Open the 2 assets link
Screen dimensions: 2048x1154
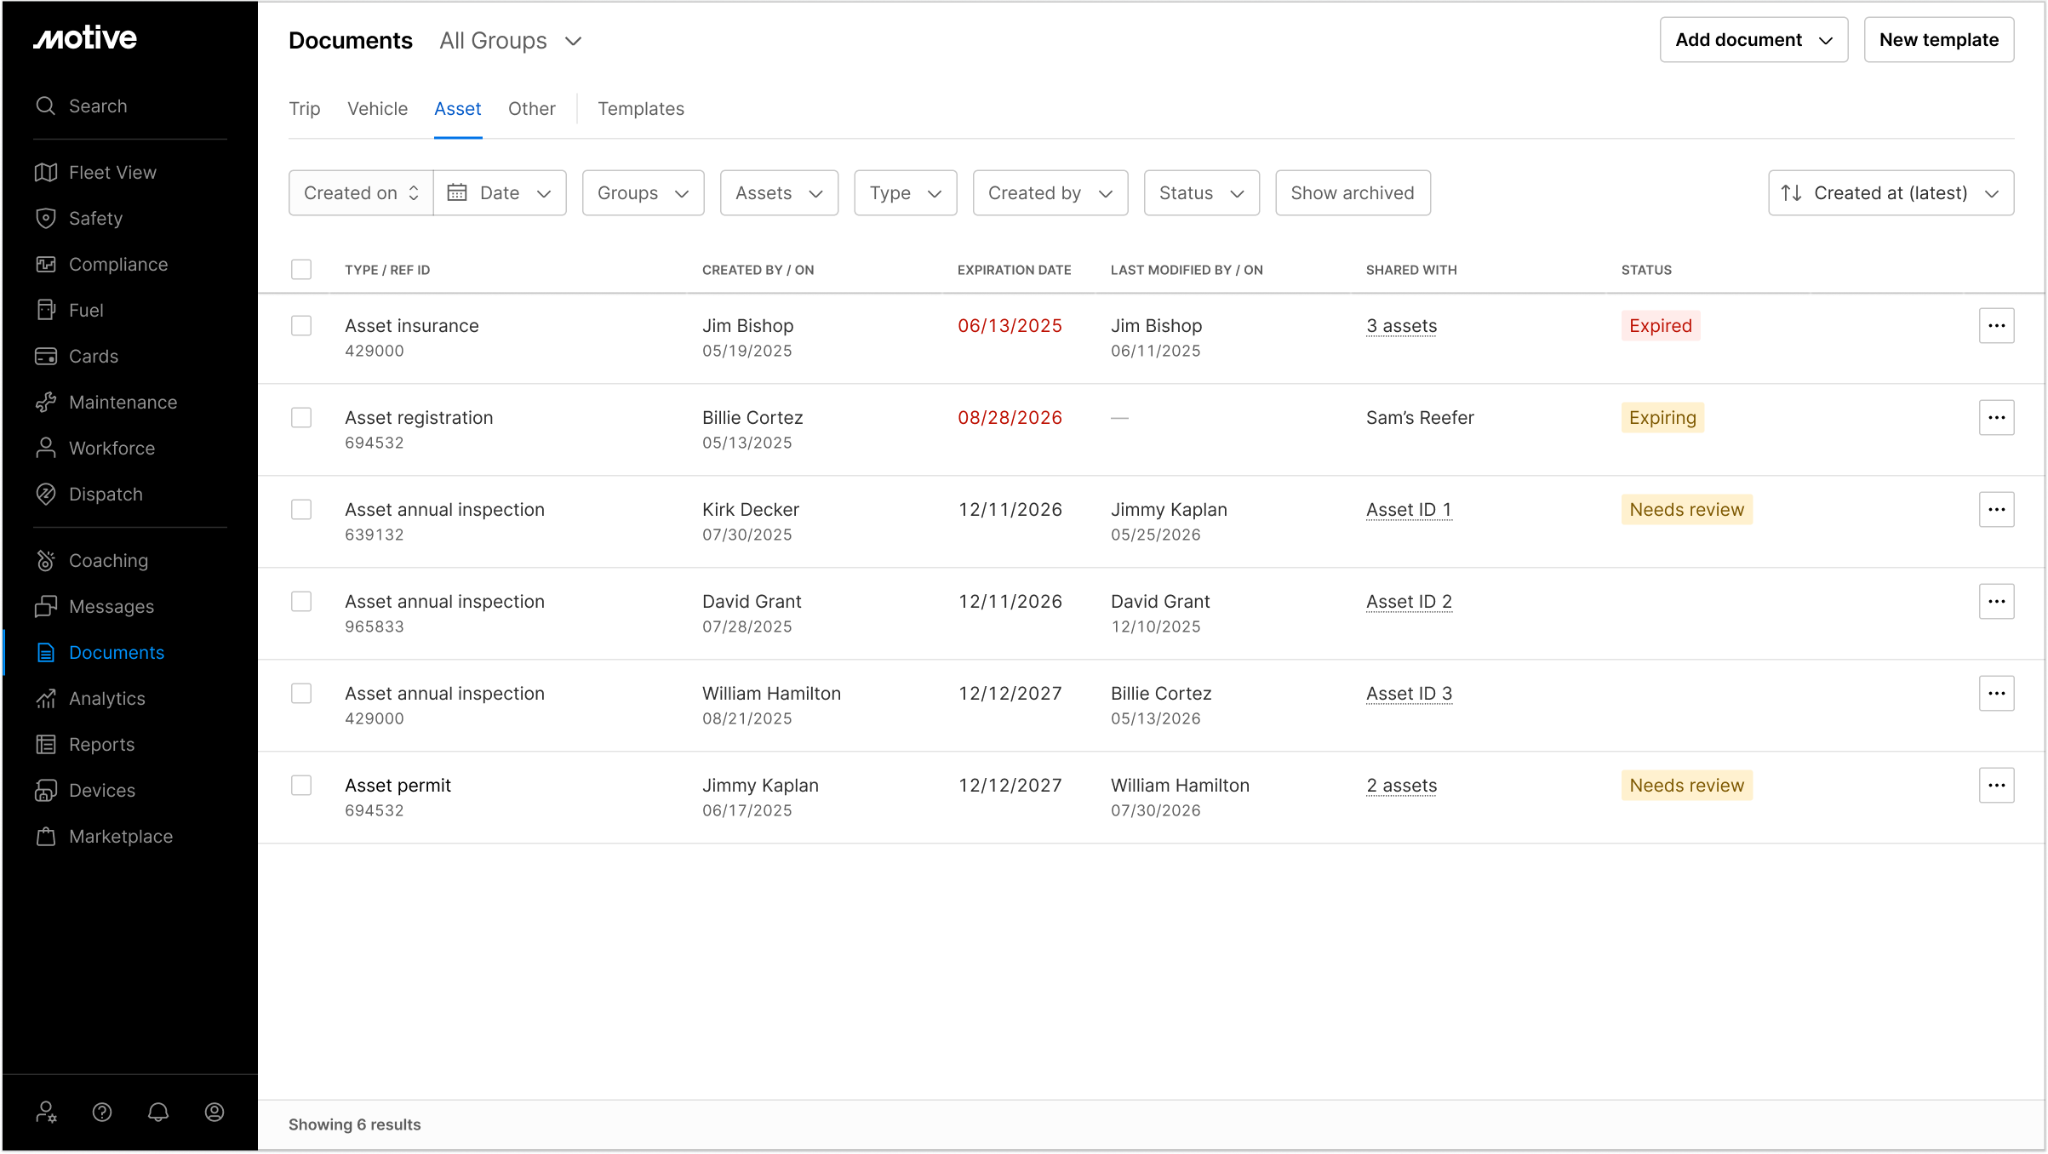click(x=1401, y=786)
